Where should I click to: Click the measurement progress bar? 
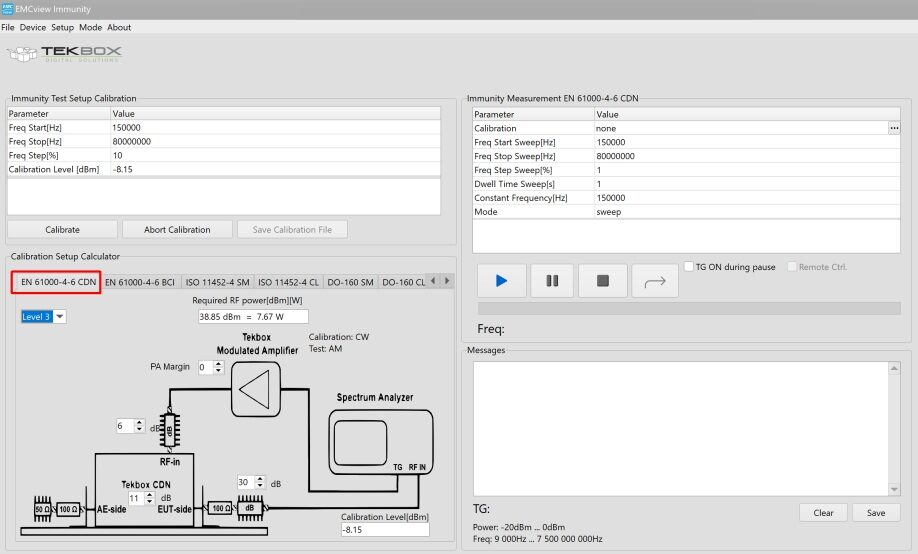click(x=689, y=309)
